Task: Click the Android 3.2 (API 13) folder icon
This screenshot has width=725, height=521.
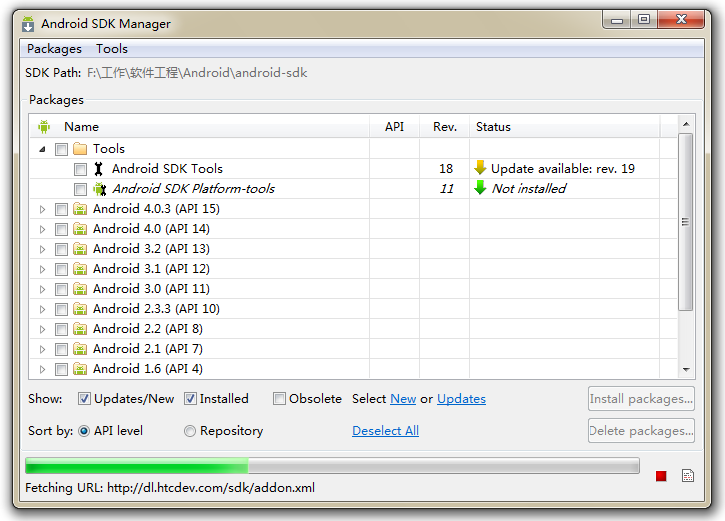Action: click(x=80, y=249)
